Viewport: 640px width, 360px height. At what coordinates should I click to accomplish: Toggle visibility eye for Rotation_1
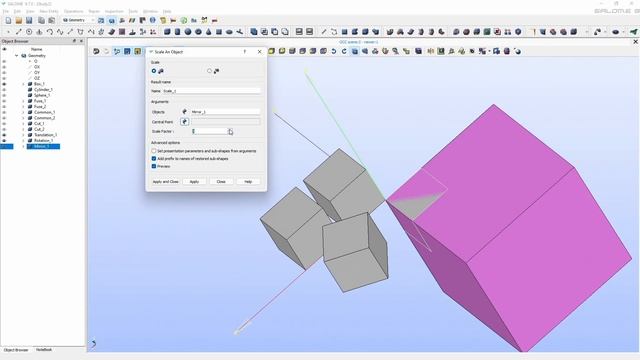click(x=4, y=140)
